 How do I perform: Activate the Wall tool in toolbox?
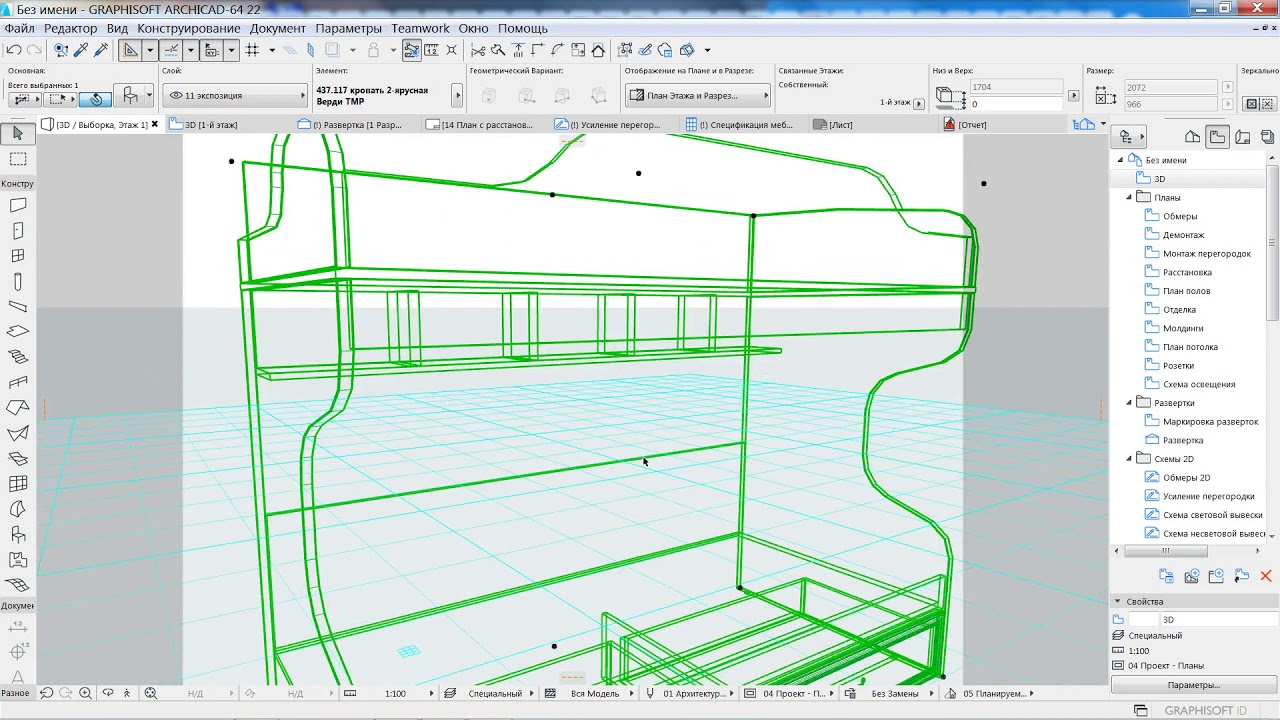[18, 205]
